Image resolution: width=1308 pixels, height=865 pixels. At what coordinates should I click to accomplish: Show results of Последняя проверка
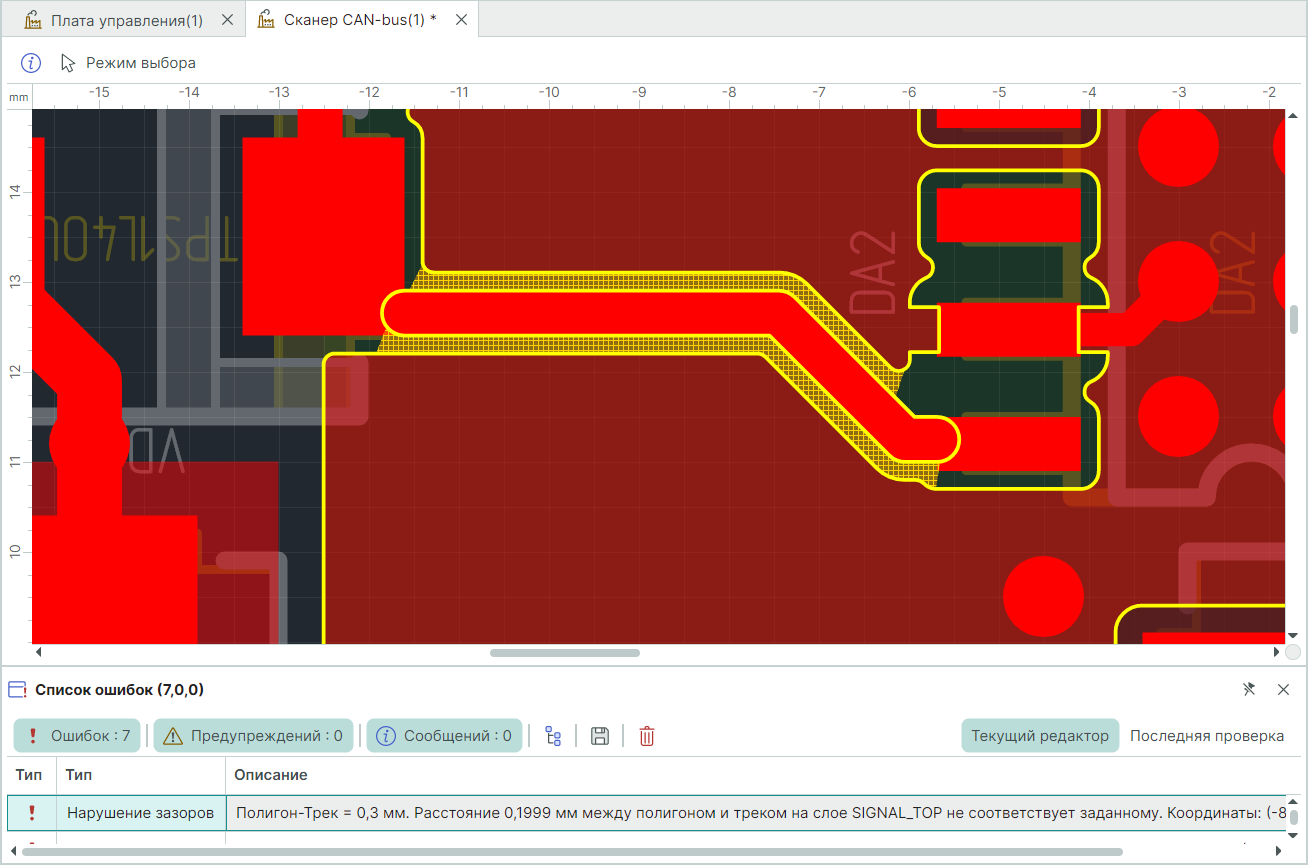point(1206,736)
